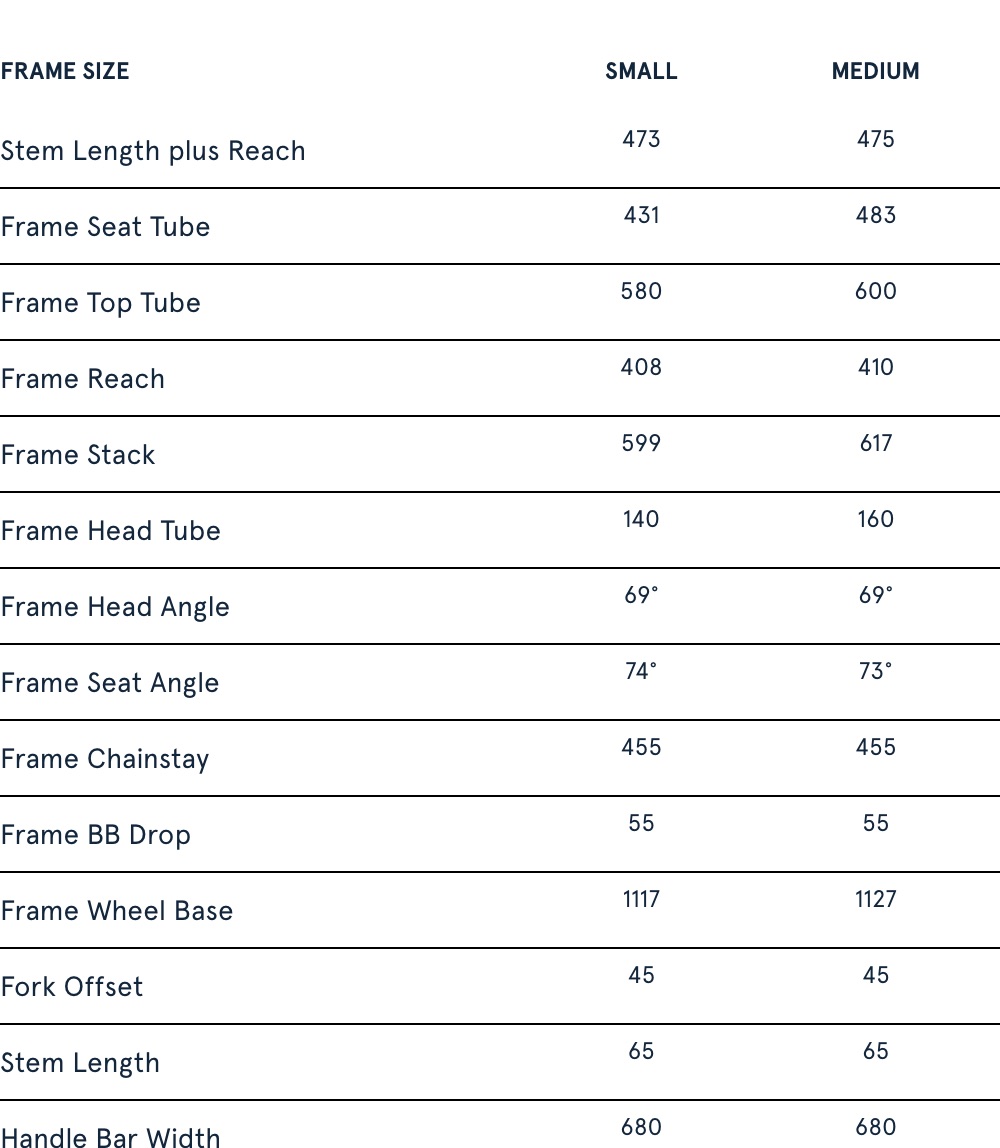The image size is (1000, 1148).
Task: Select the Frame Chainstay row label
Action: point(104,759)
